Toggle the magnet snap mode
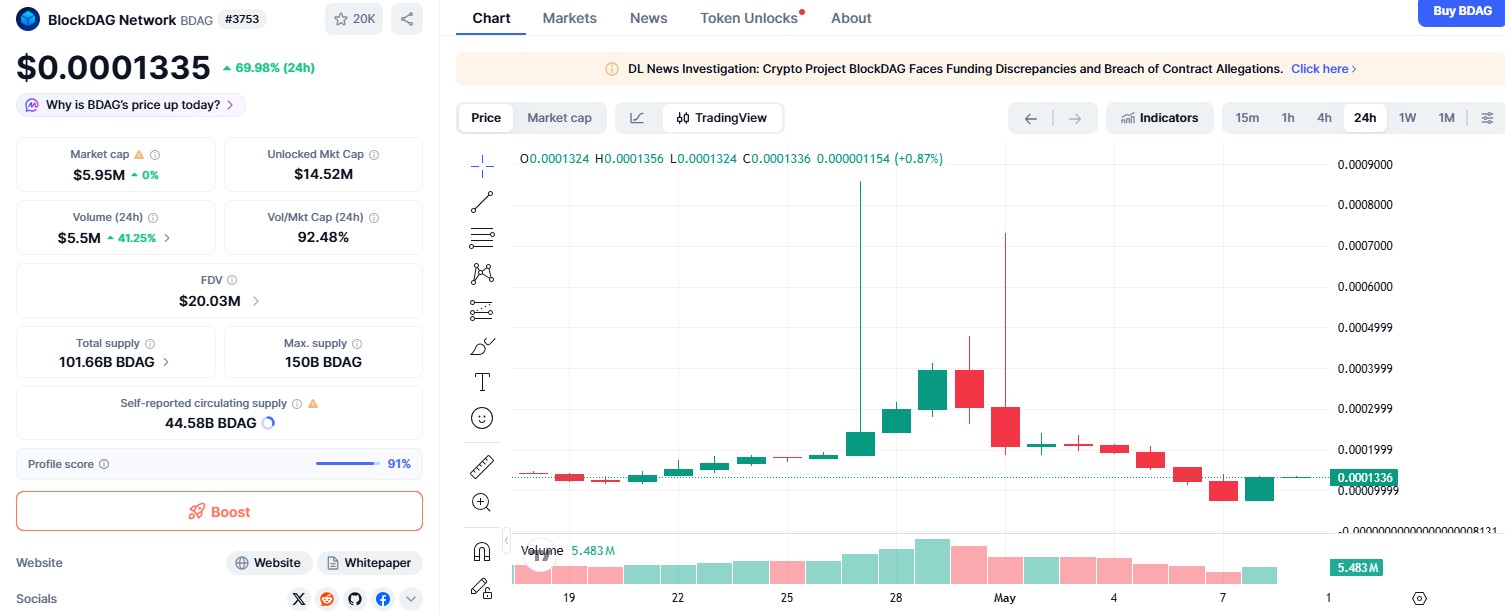The width and height of the screenshot is (1505, 614). tap(482, 551)
